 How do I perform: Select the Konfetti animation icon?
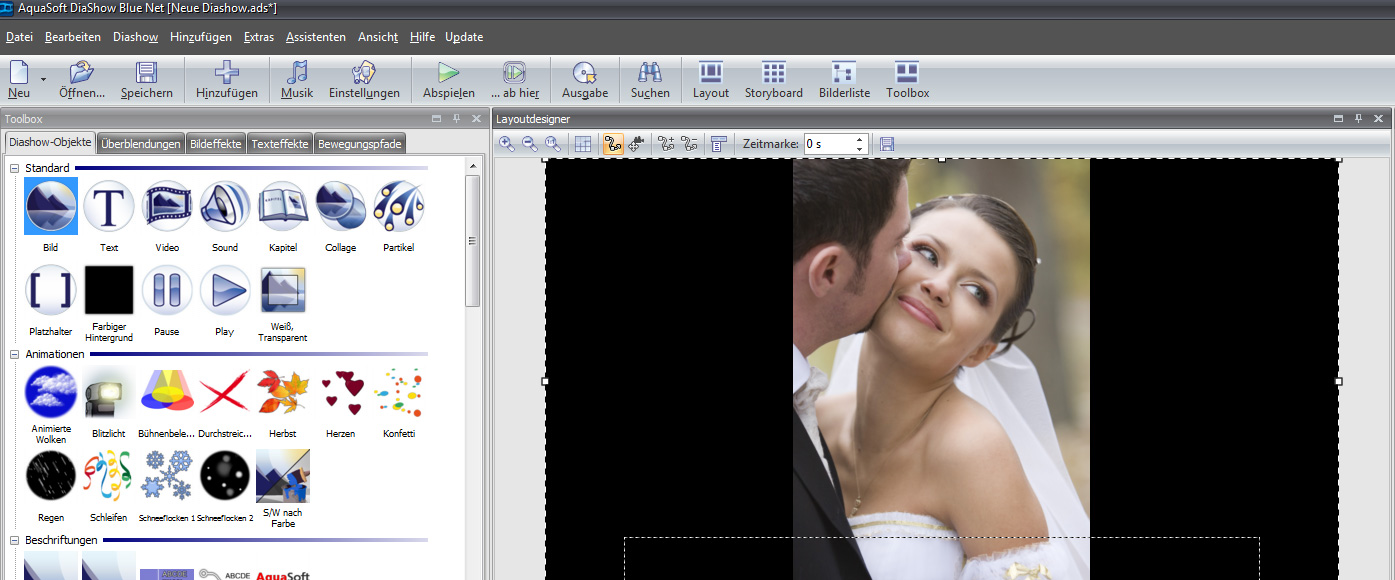(398, 392)
